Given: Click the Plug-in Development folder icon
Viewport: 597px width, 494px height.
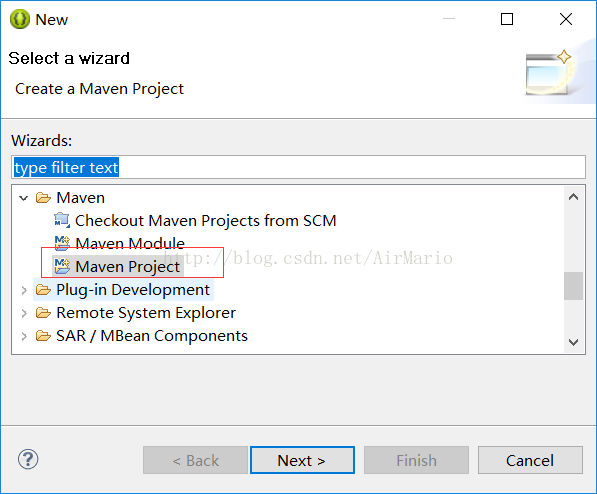Looking at the screenshot, I should coord(43,290).
